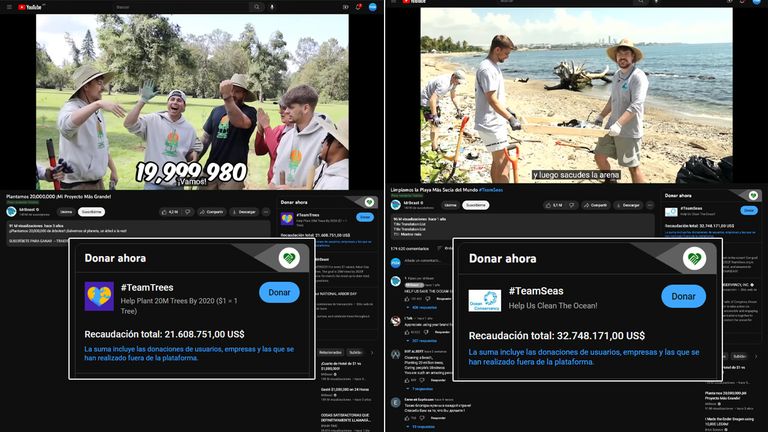This screenshot has height=432, width=768.
Task: Play the beach cleanup video in right window
Action: pyautogui.click(x=576, y=96)
